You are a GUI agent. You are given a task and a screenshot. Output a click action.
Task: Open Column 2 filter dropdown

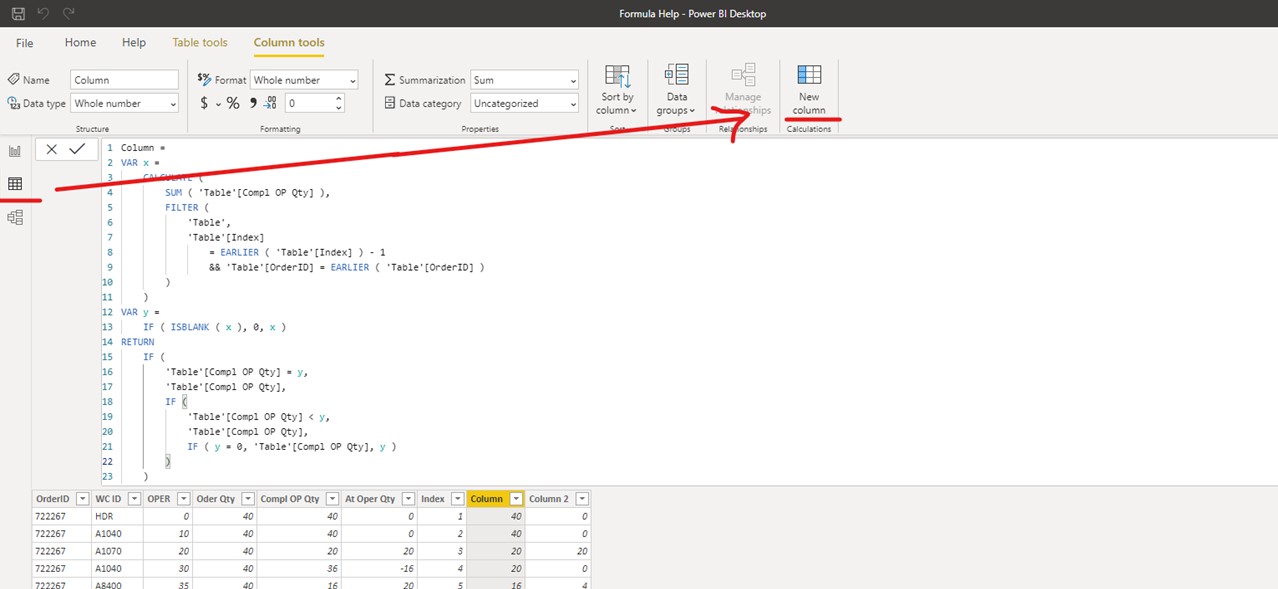[x=581, y=498]
